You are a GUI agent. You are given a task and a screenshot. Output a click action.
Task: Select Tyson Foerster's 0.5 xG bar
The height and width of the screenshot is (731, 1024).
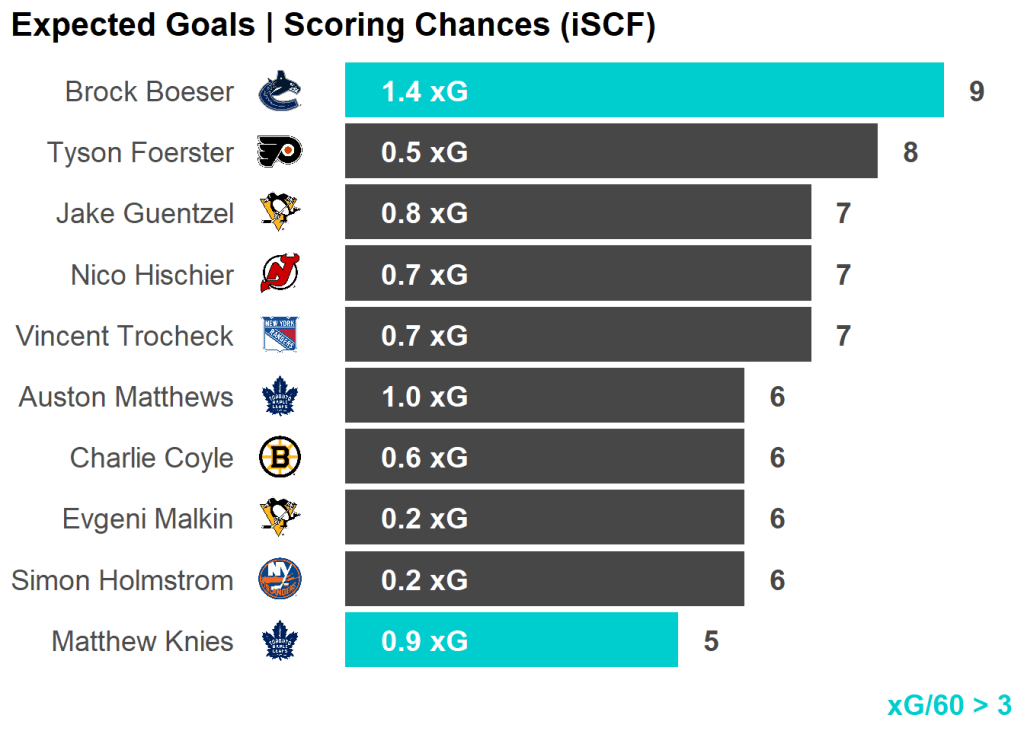point(611,152)
